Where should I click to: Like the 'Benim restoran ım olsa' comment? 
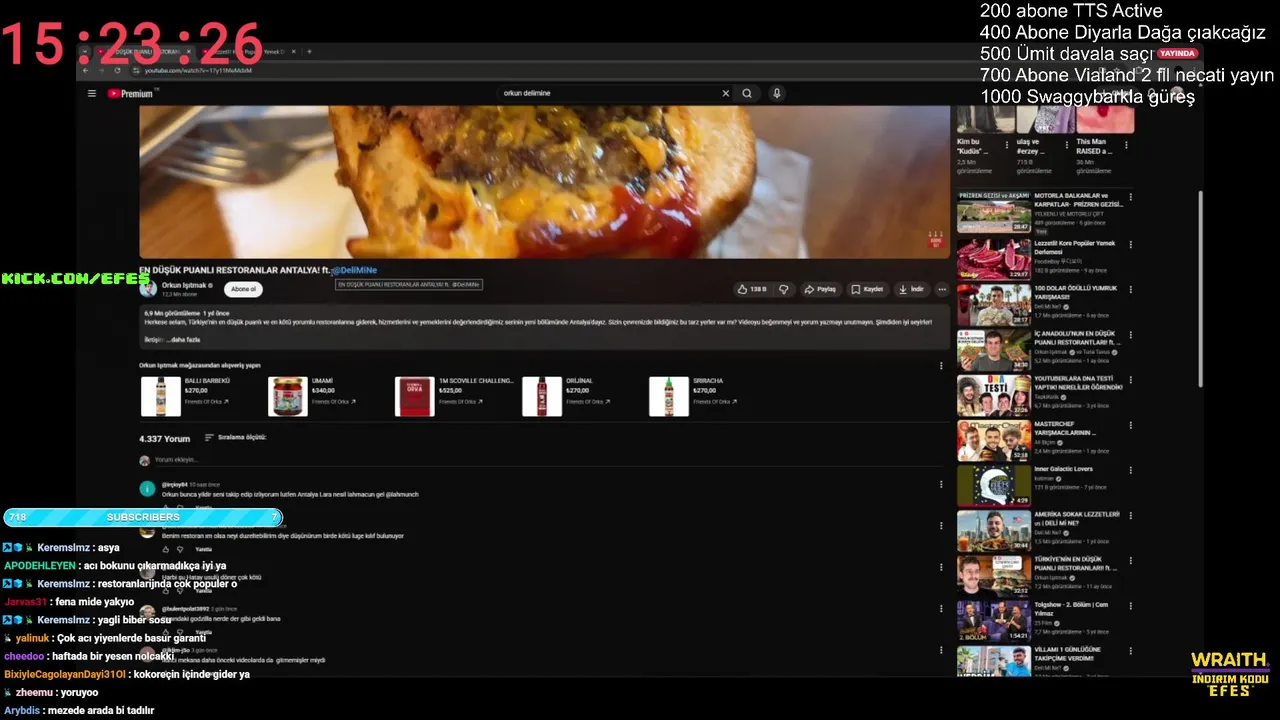[165, 549]
